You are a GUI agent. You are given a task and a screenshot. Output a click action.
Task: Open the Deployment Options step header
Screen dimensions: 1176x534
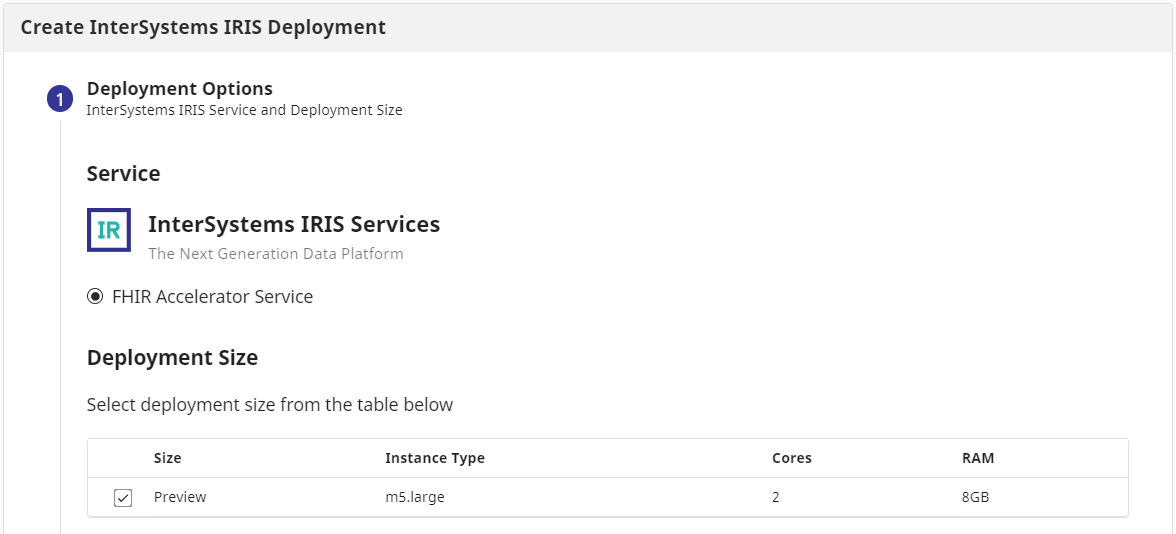179,89
